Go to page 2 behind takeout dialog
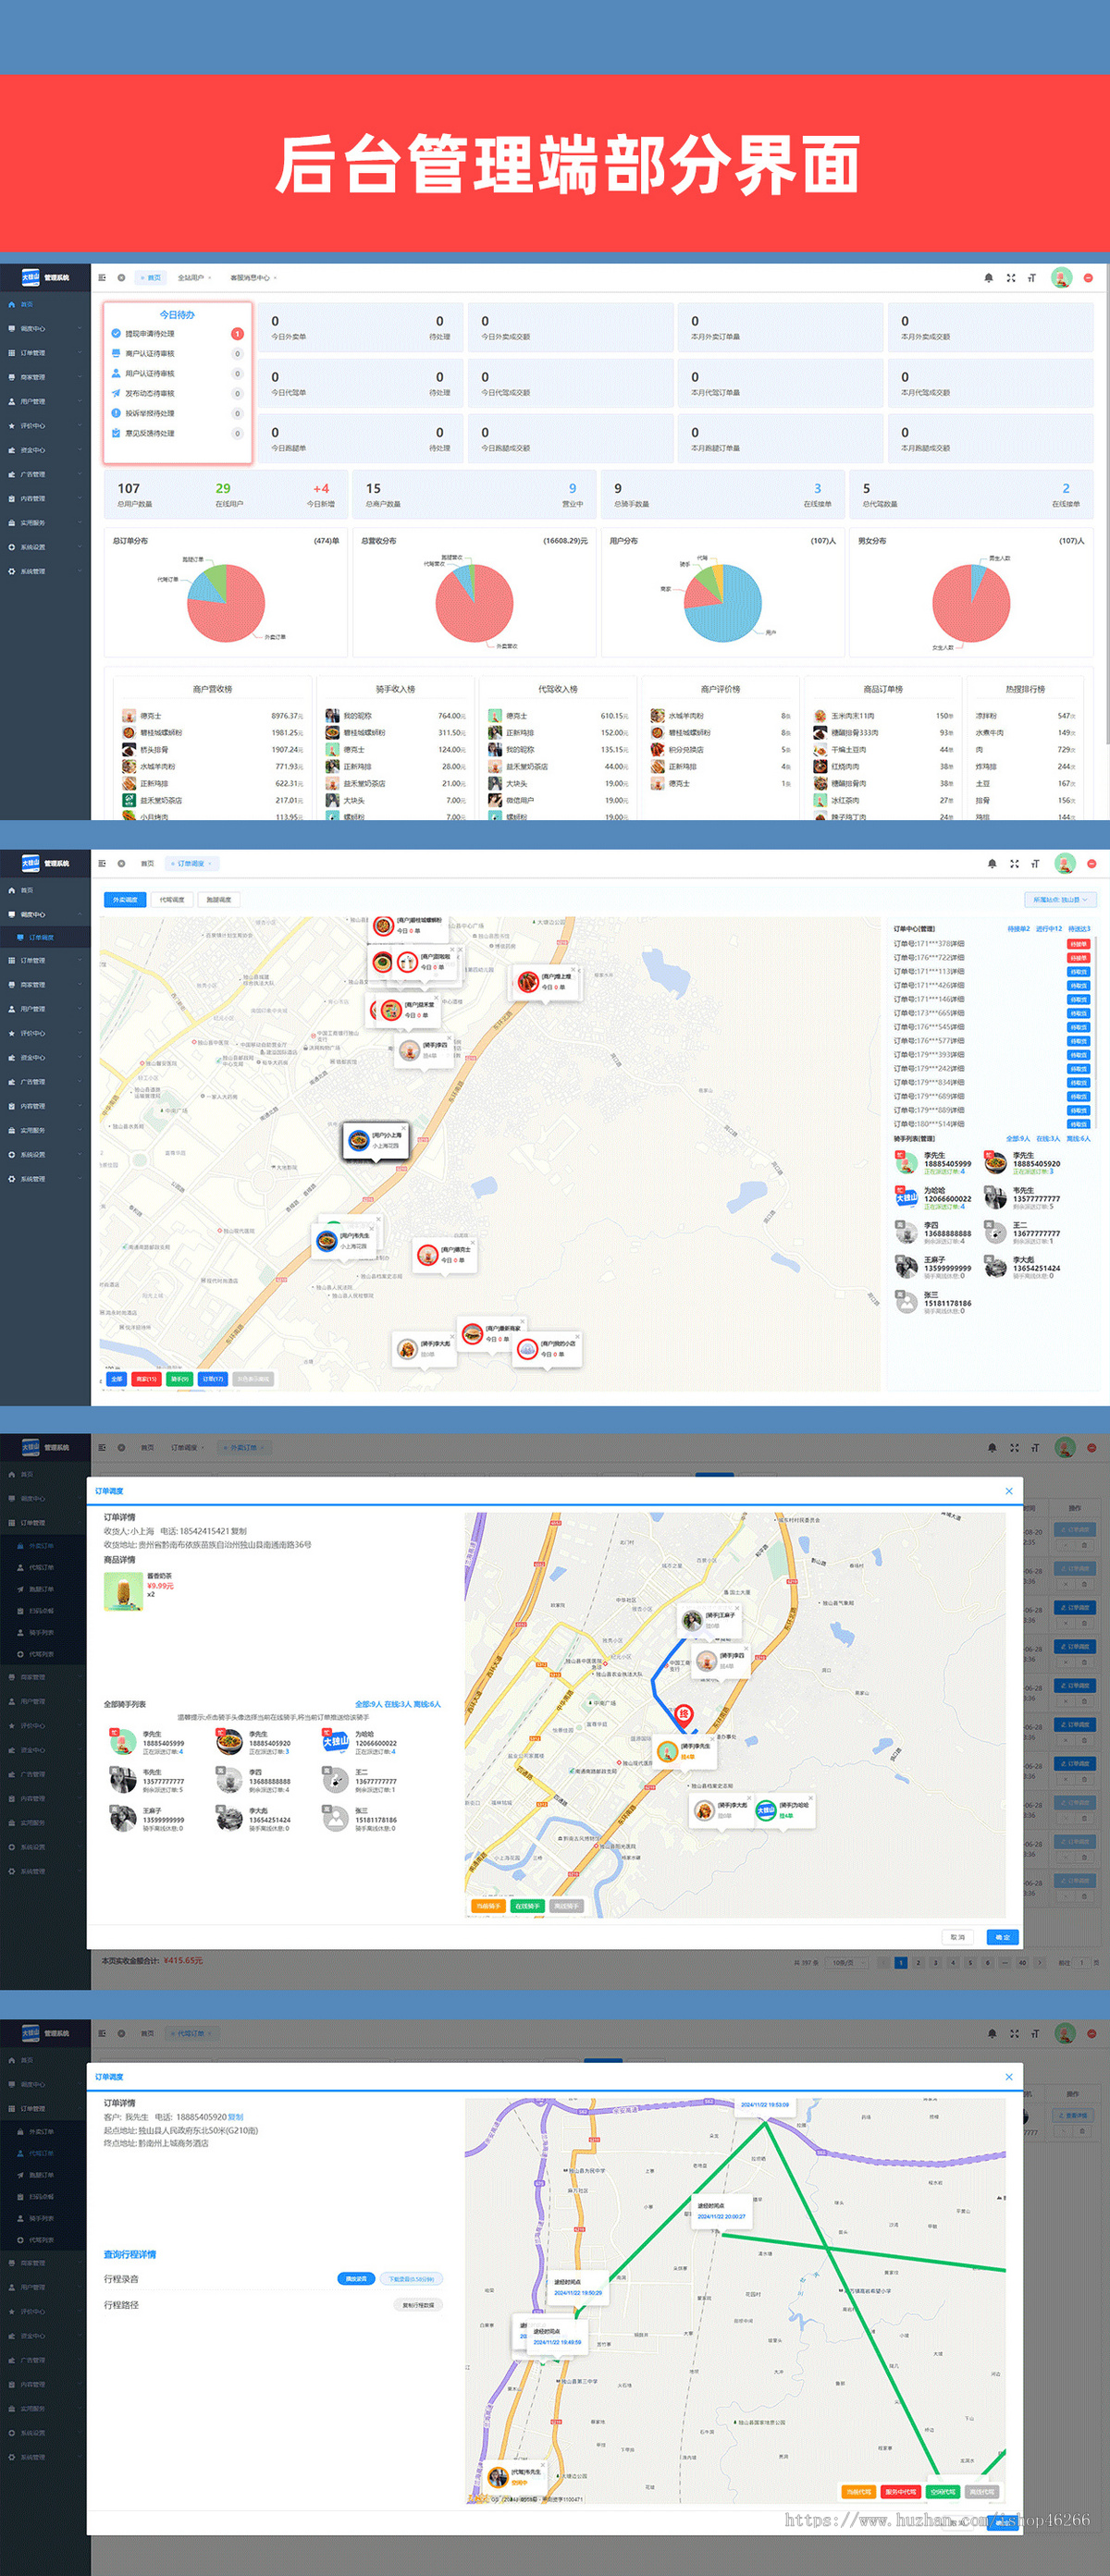The width and height of the screenshot is (1110, 2576). 918,1963
